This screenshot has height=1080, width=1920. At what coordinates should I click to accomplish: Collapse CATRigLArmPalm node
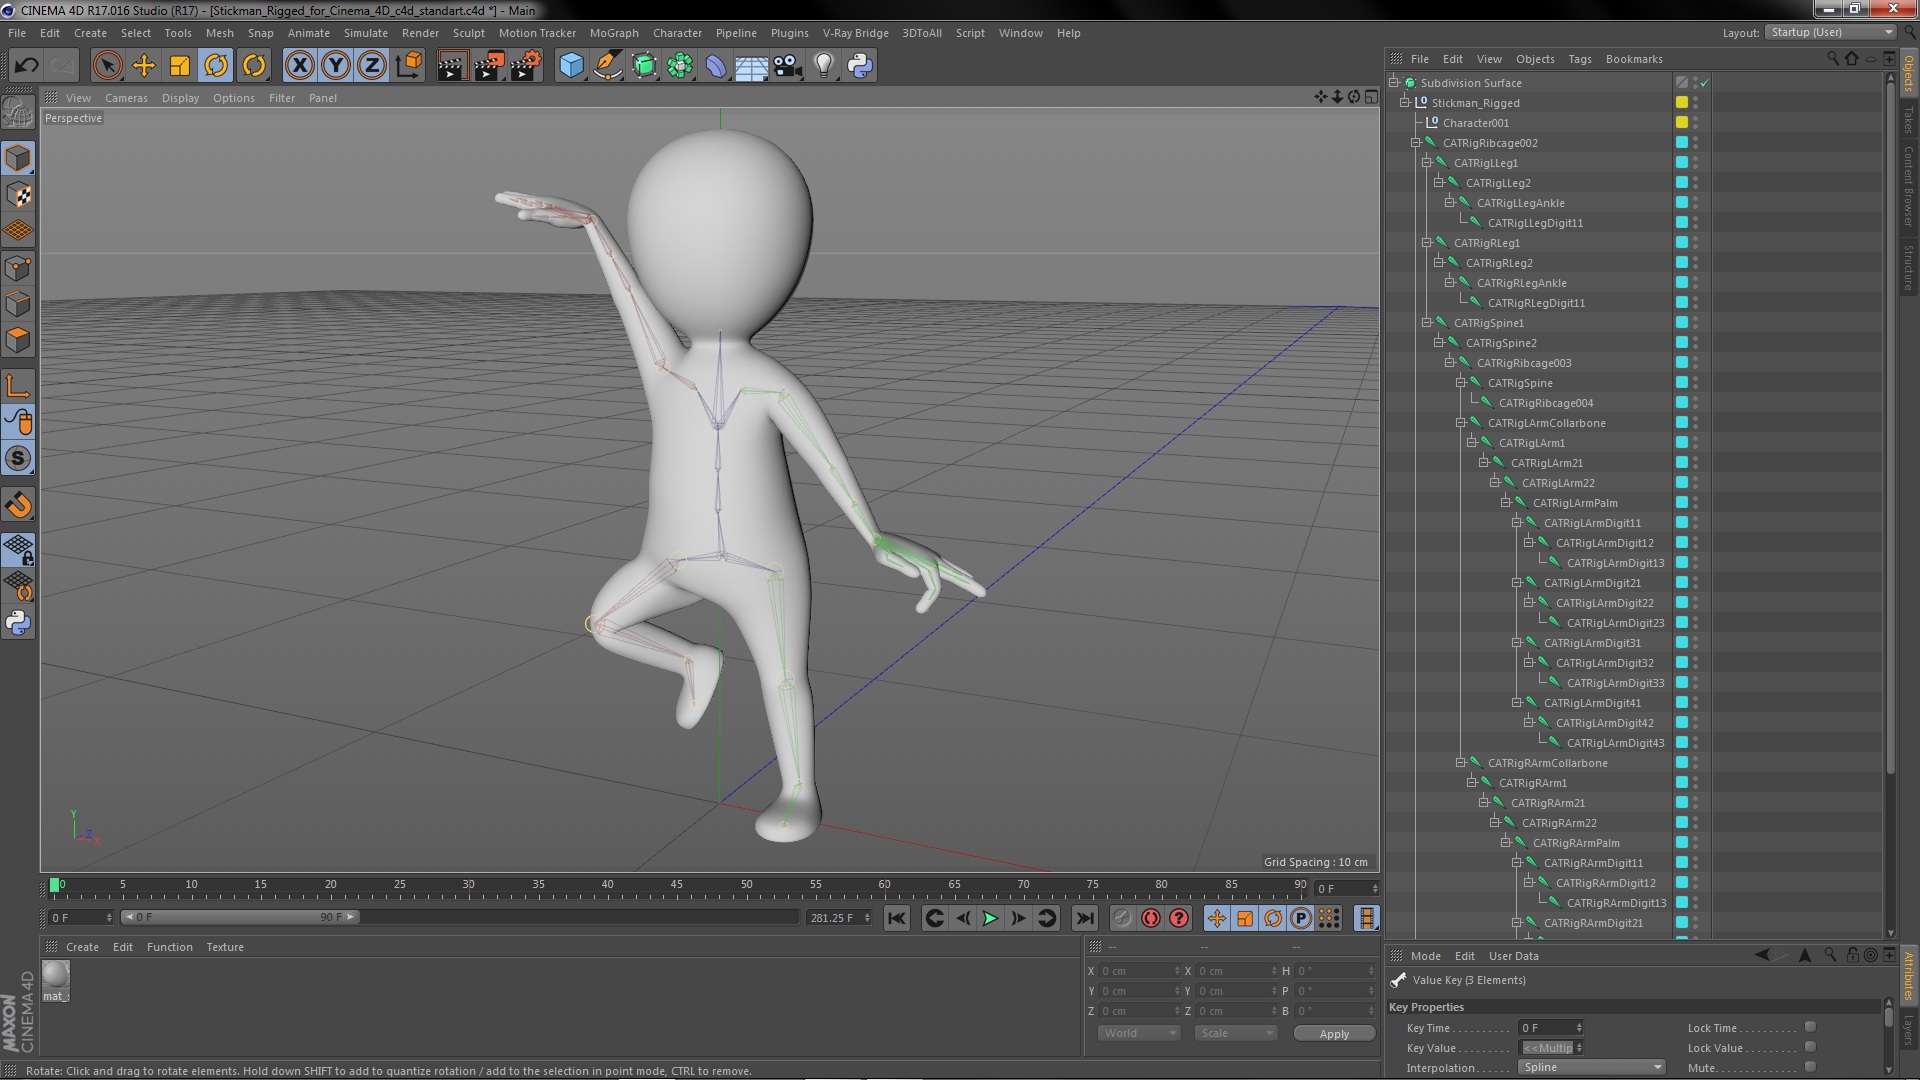(x=1506, y=503)
